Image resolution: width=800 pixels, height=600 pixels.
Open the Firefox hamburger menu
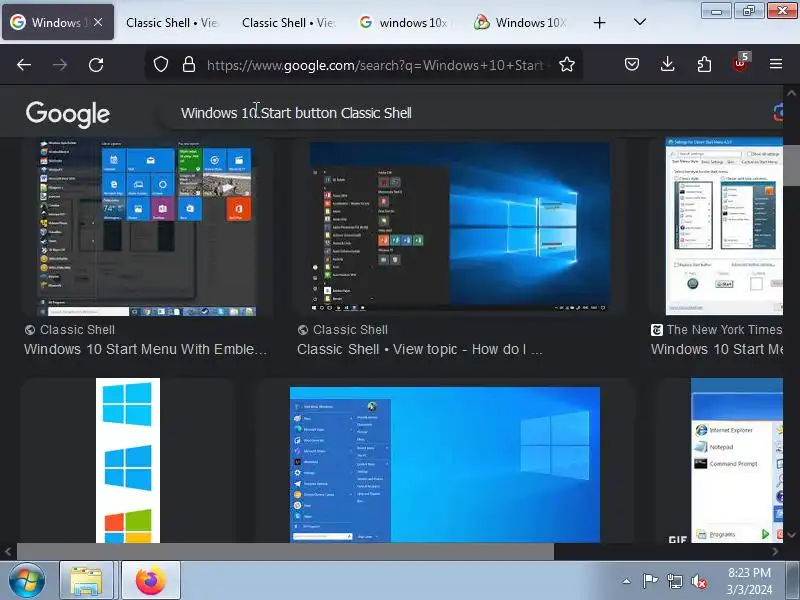[x=776, y=64]
